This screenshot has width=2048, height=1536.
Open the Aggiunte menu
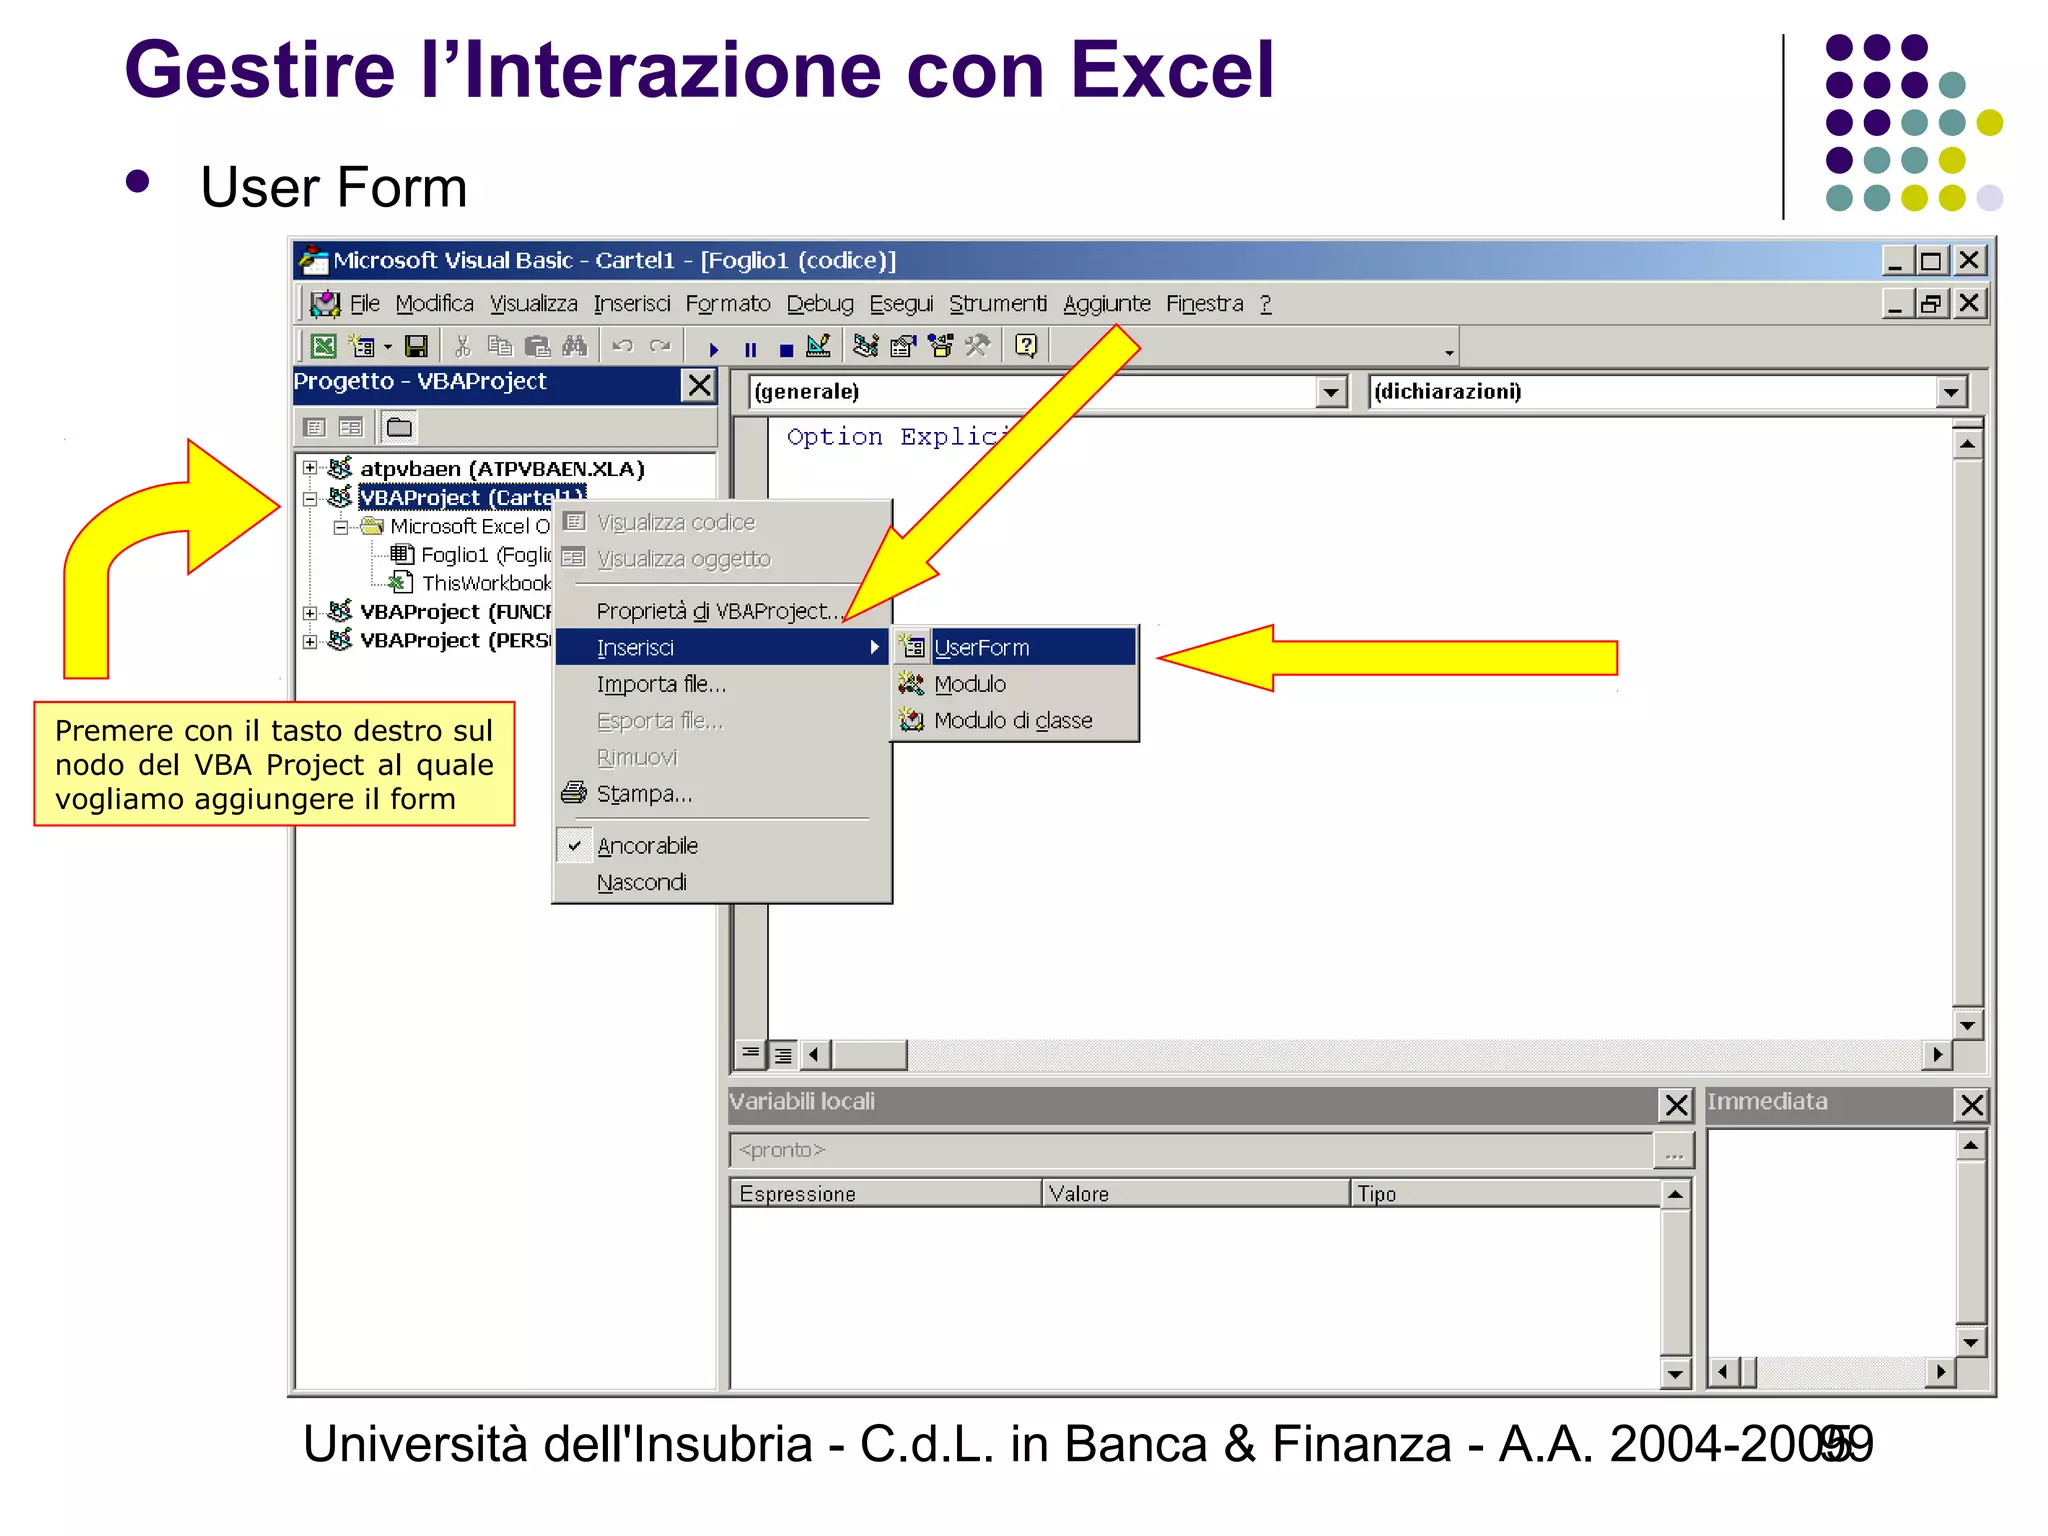1107,303
